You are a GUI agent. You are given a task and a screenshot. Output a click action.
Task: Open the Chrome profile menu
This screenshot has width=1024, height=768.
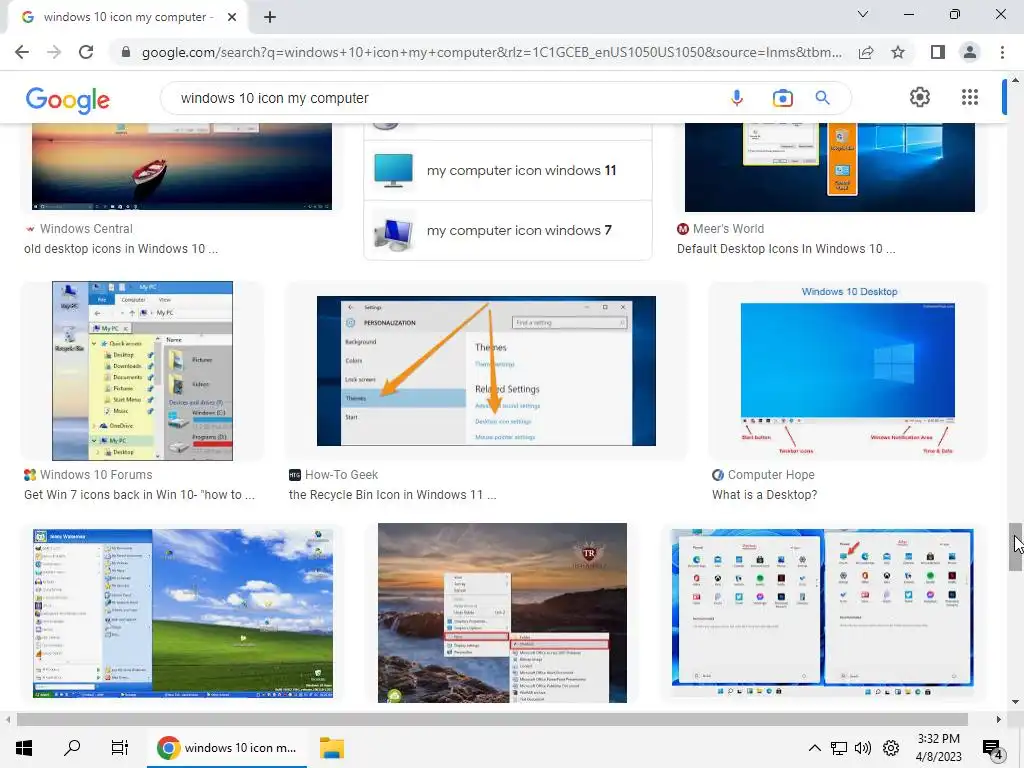[970, 52]
